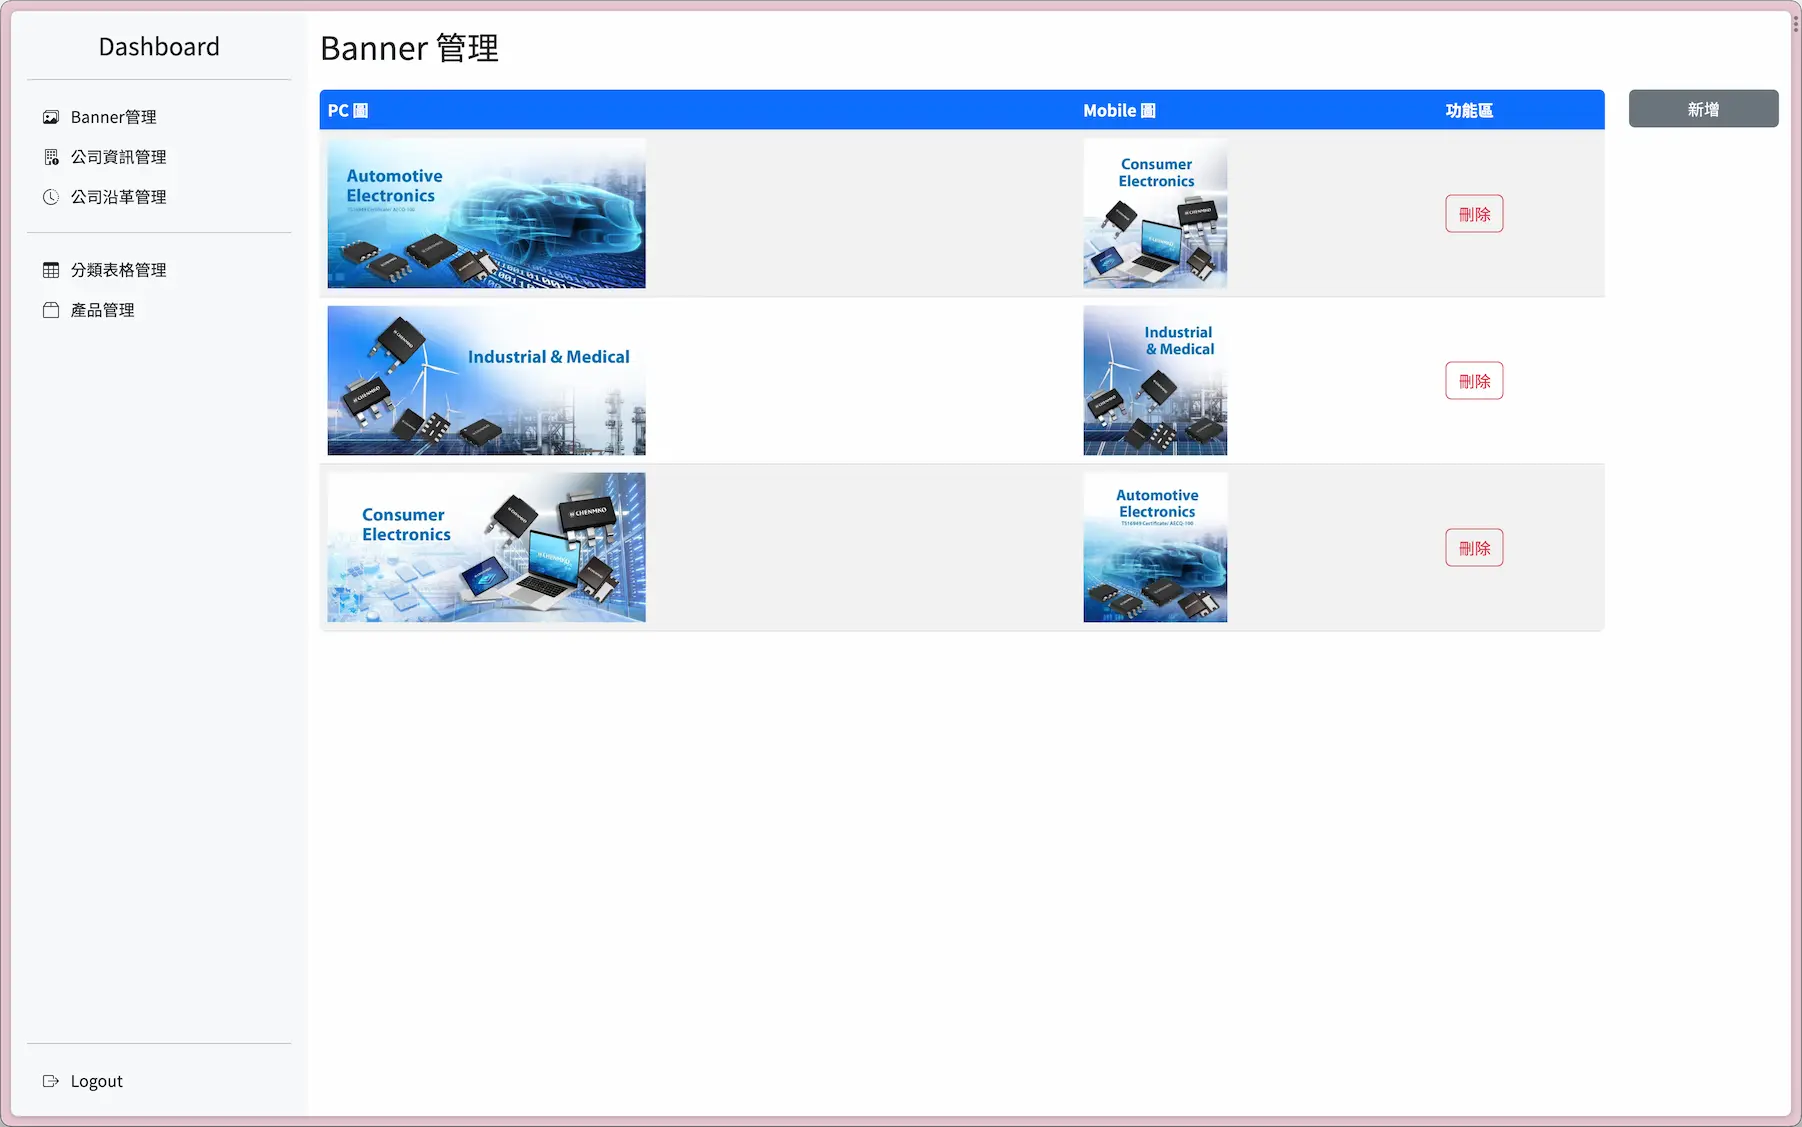The image size is (1802, 1127).
Task: Go to 公司資訊管理 page
Action: point(118,157)
